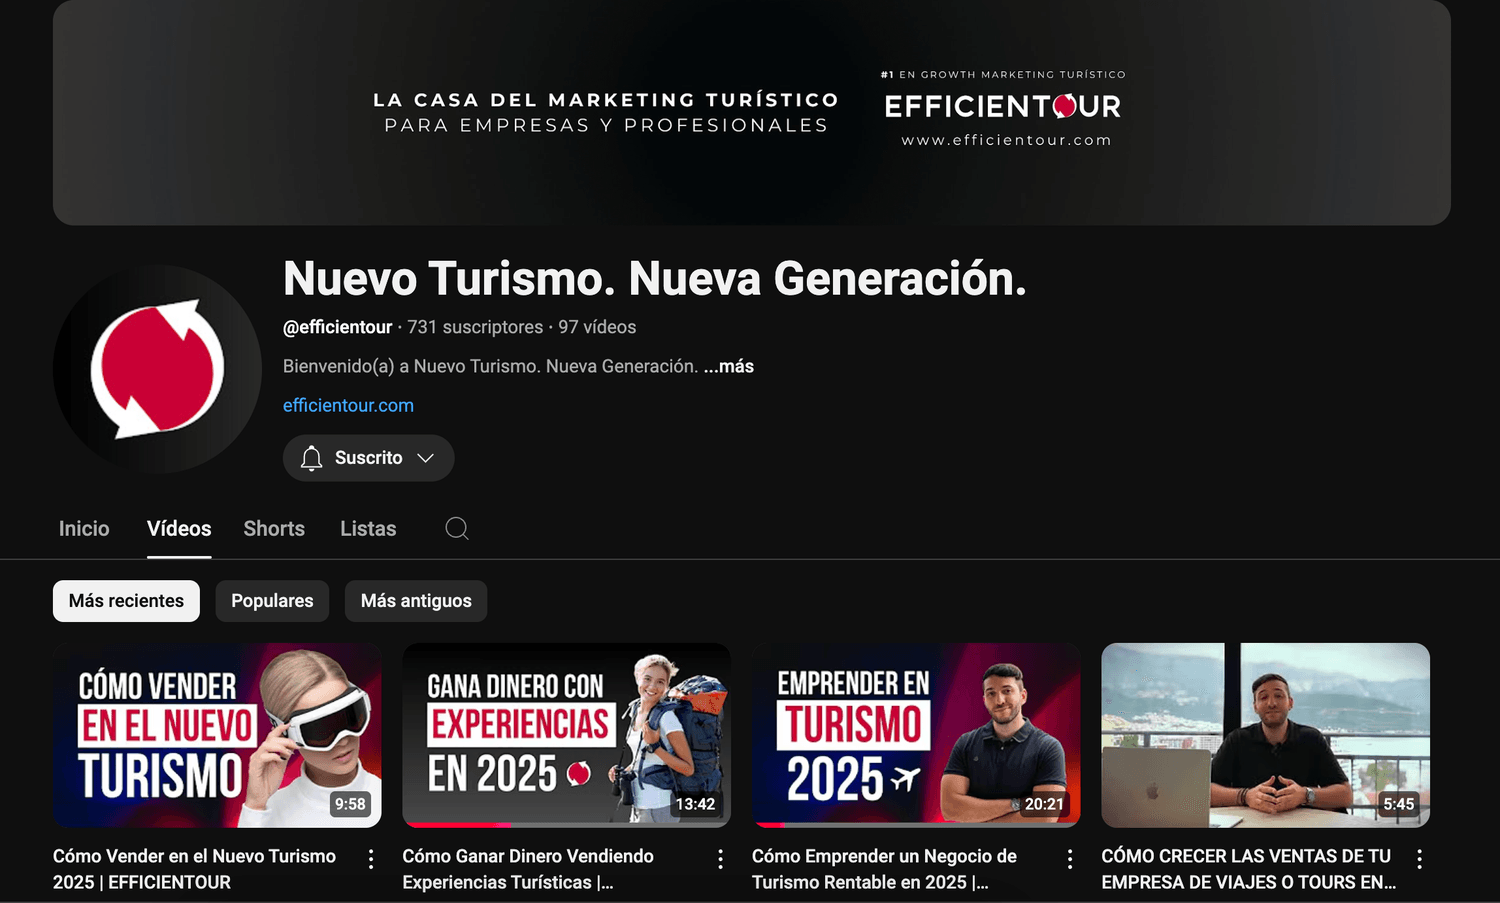Viewport: 1500px width, 903px height.
Task: Open the 5:45 laptop desk video thumbnail
Action: coord(1265,735)
